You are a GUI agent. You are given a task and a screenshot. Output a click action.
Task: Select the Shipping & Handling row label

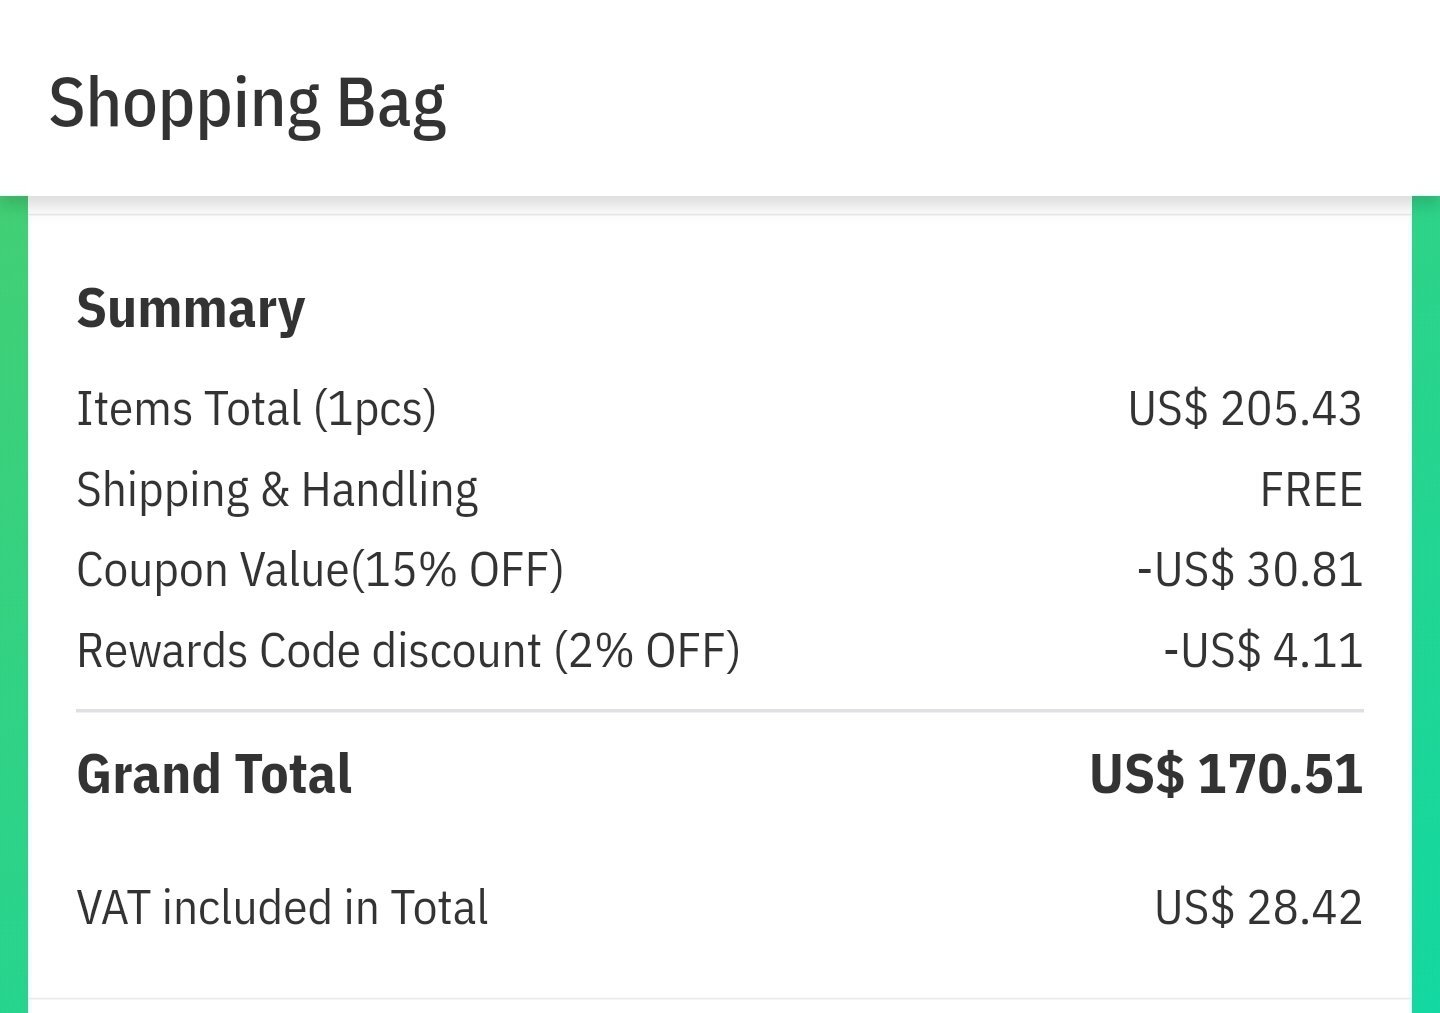(277, 490)
